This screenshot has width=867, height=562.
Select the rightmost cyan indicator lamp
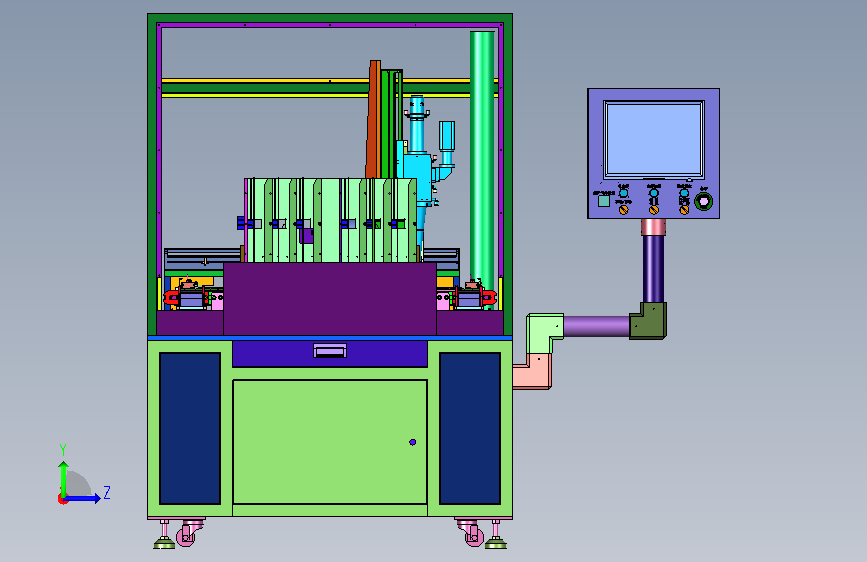(684, 193)
